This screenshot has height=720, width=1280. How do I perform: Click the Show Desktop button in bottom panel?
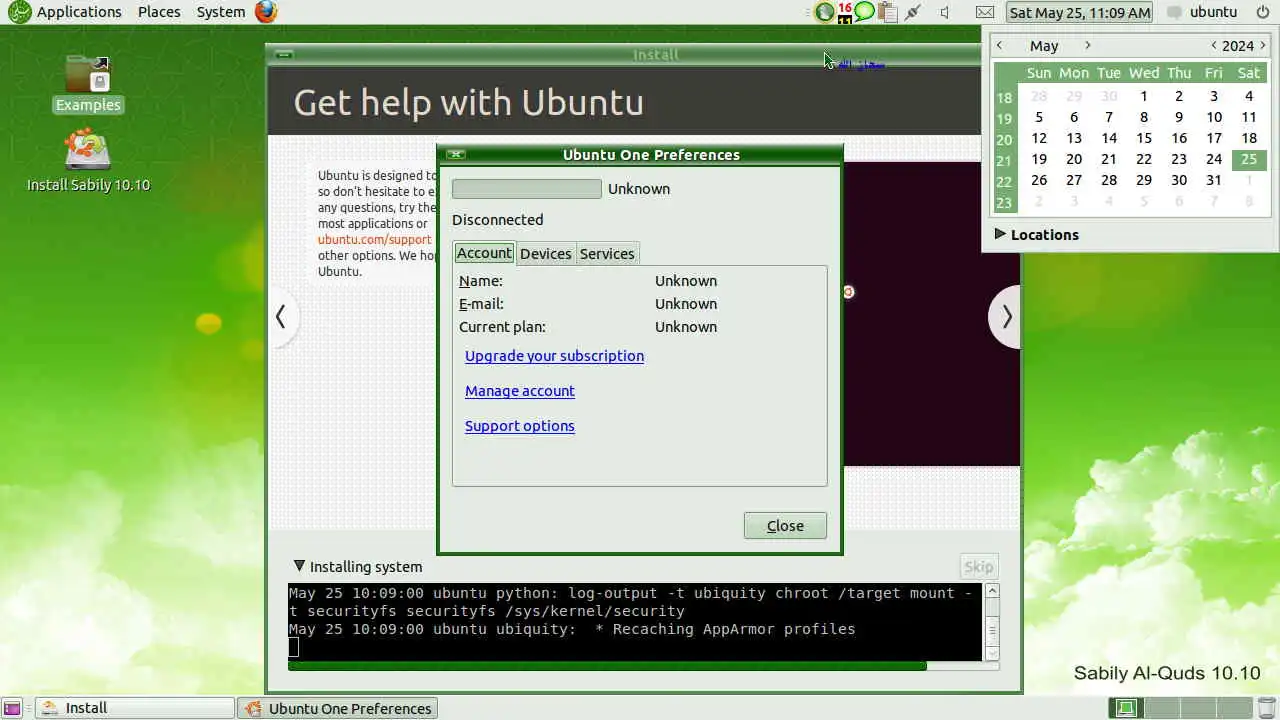12,708
